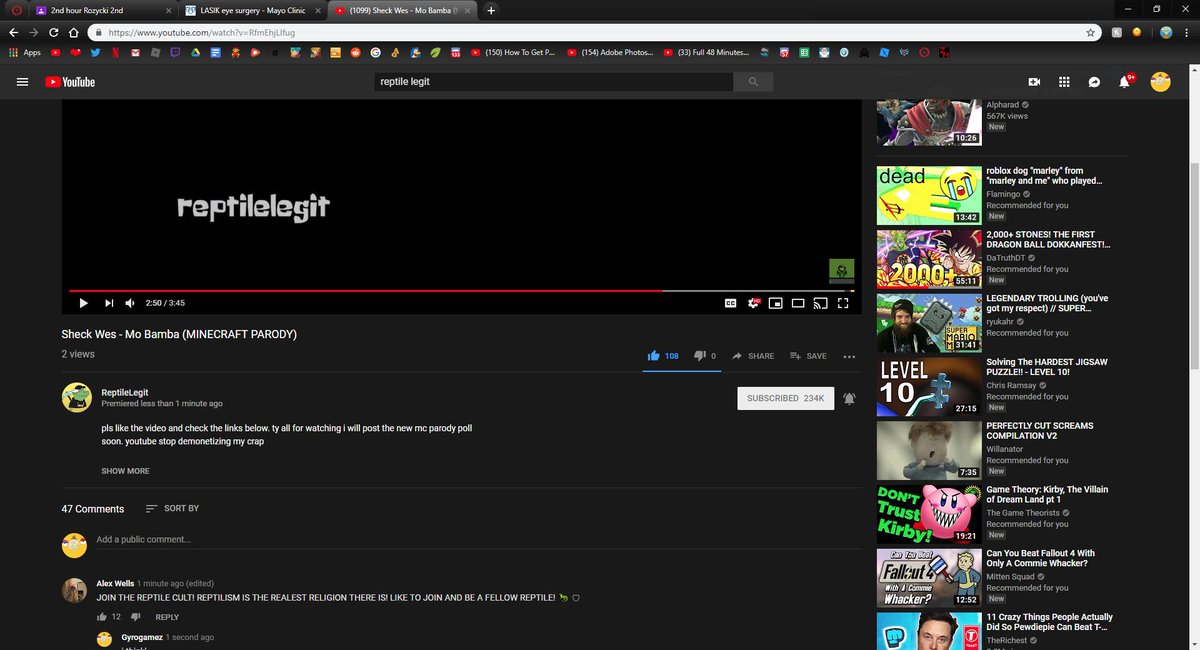Click the search magnifier button

pos(753,82)
